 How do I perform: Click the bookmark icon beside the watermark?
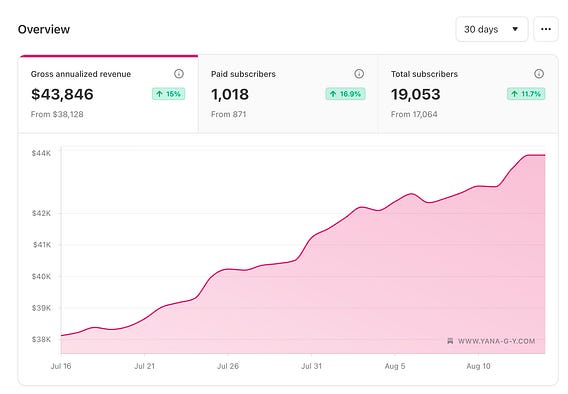point(450,341)
